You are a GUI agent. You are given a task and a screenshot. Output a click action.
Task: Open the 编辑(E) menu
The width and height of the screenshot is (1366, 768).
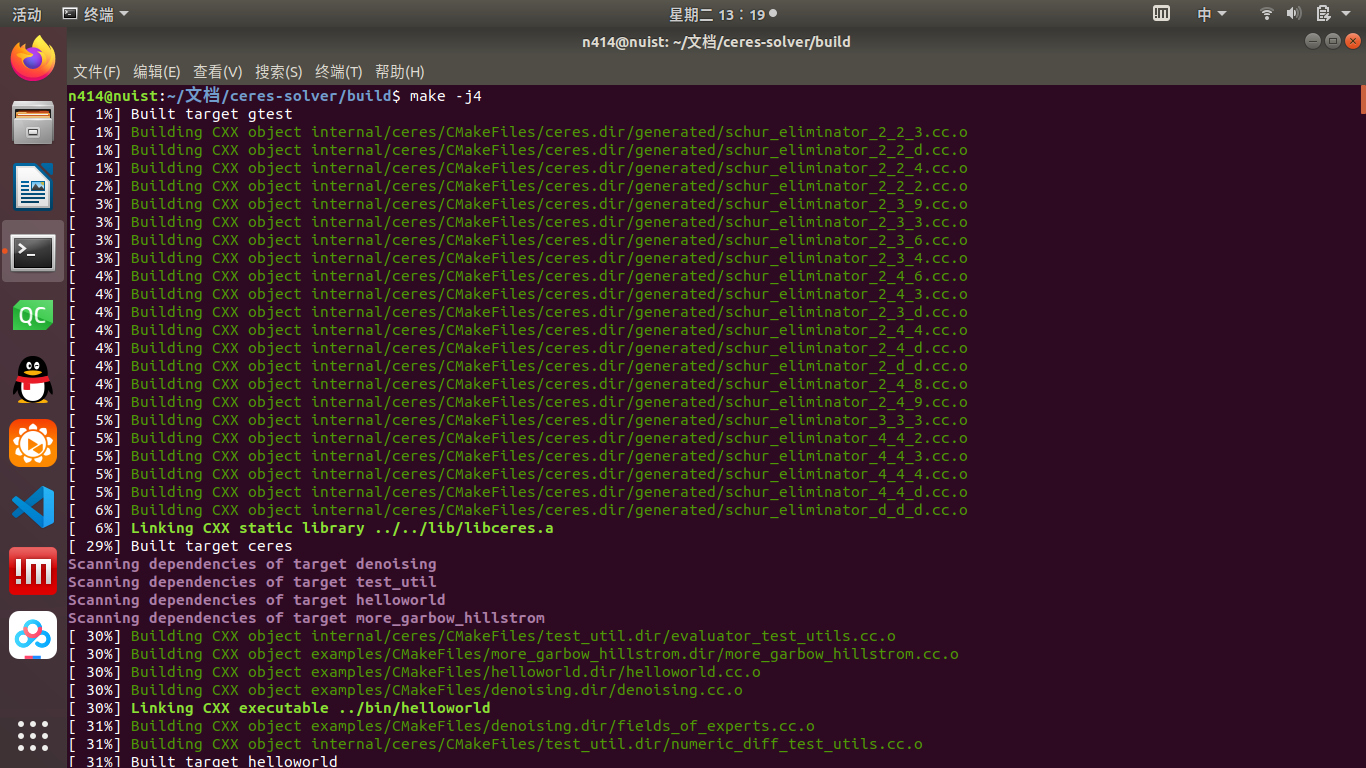pyautogui.click(x=156, y=72)
